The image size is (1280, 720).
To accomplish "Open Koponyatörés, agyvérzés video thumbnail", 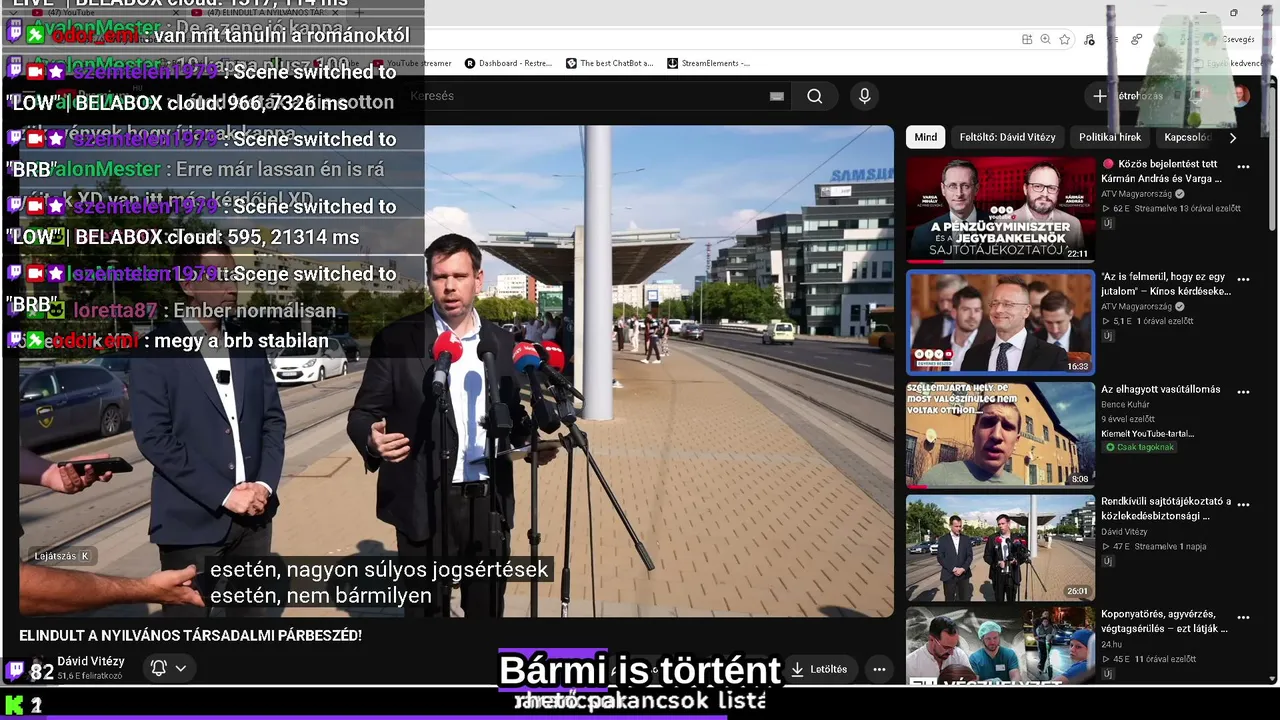I will 1000,646.
